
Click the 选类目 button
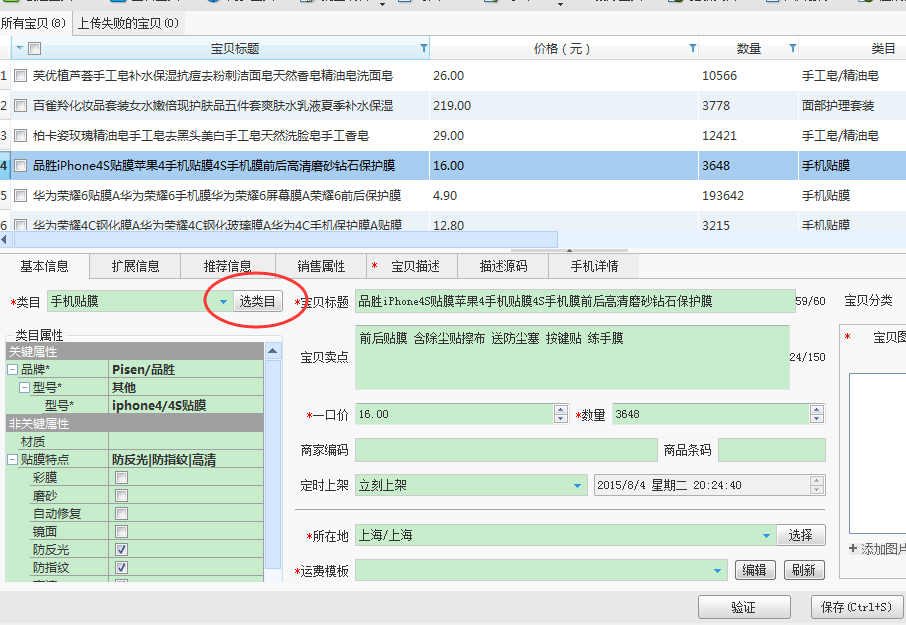257,301
